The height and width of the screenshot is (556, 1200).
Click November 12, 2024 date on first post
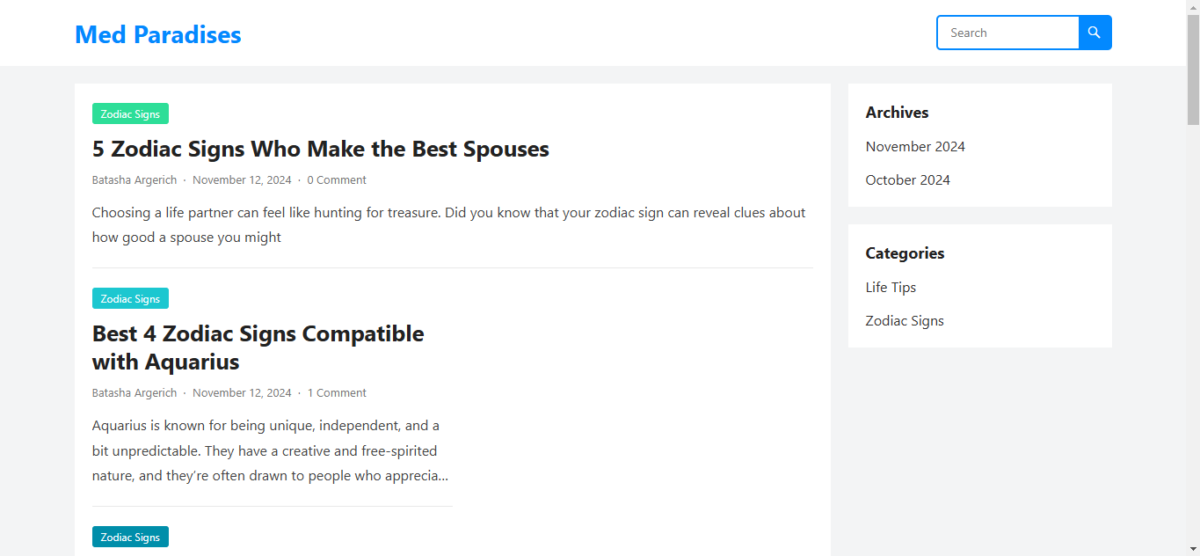tap(242, 180)
